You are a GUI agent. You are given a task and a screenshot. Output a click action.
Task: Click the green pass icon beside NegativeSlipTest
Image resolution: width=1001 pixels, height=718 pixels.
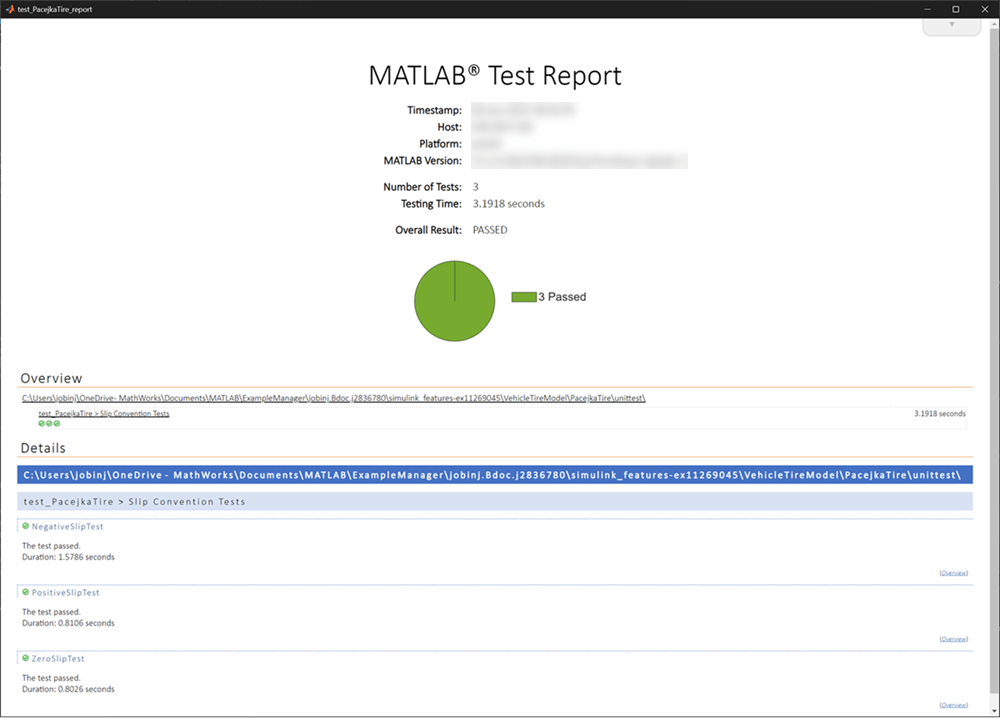click(26, 526)
